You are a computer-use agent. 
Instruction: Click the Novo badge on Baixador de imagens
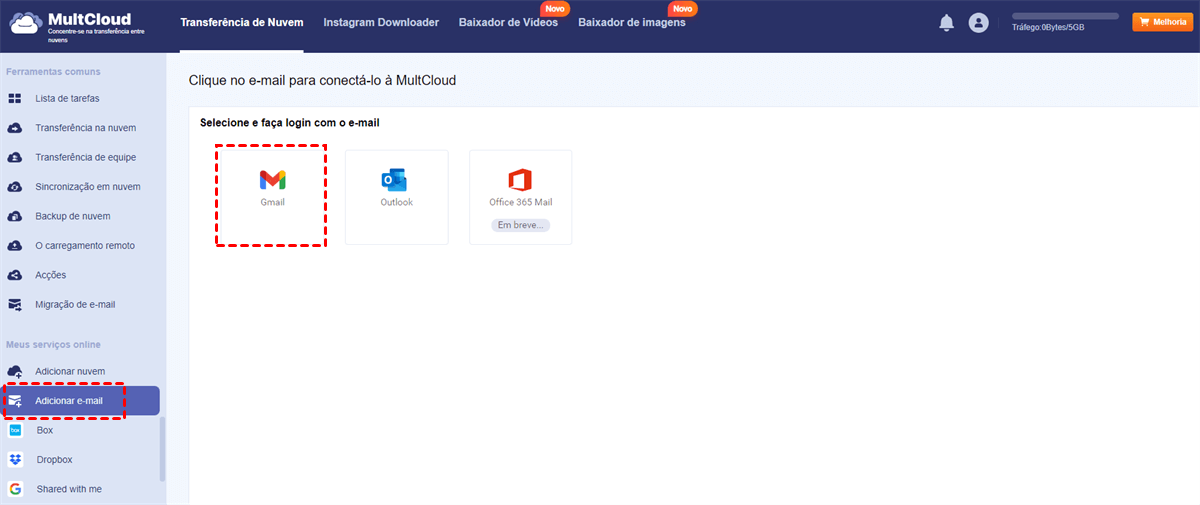tap(683, 8)
